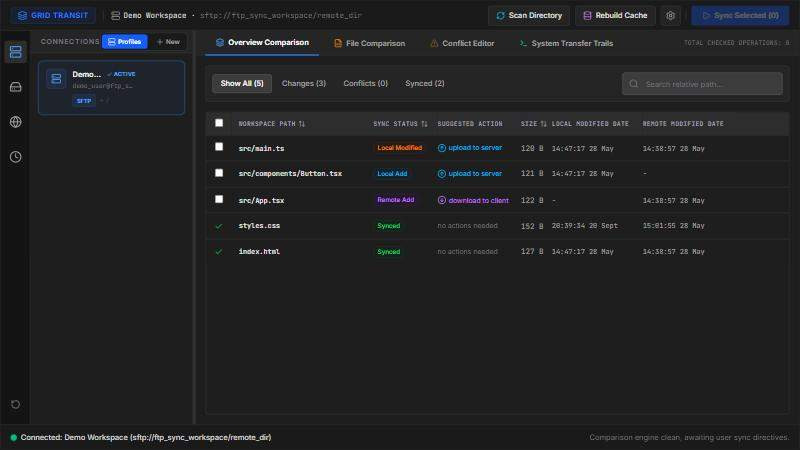Click the Remote Add status badge
This screenshot has width=800, height=450.
395,200
